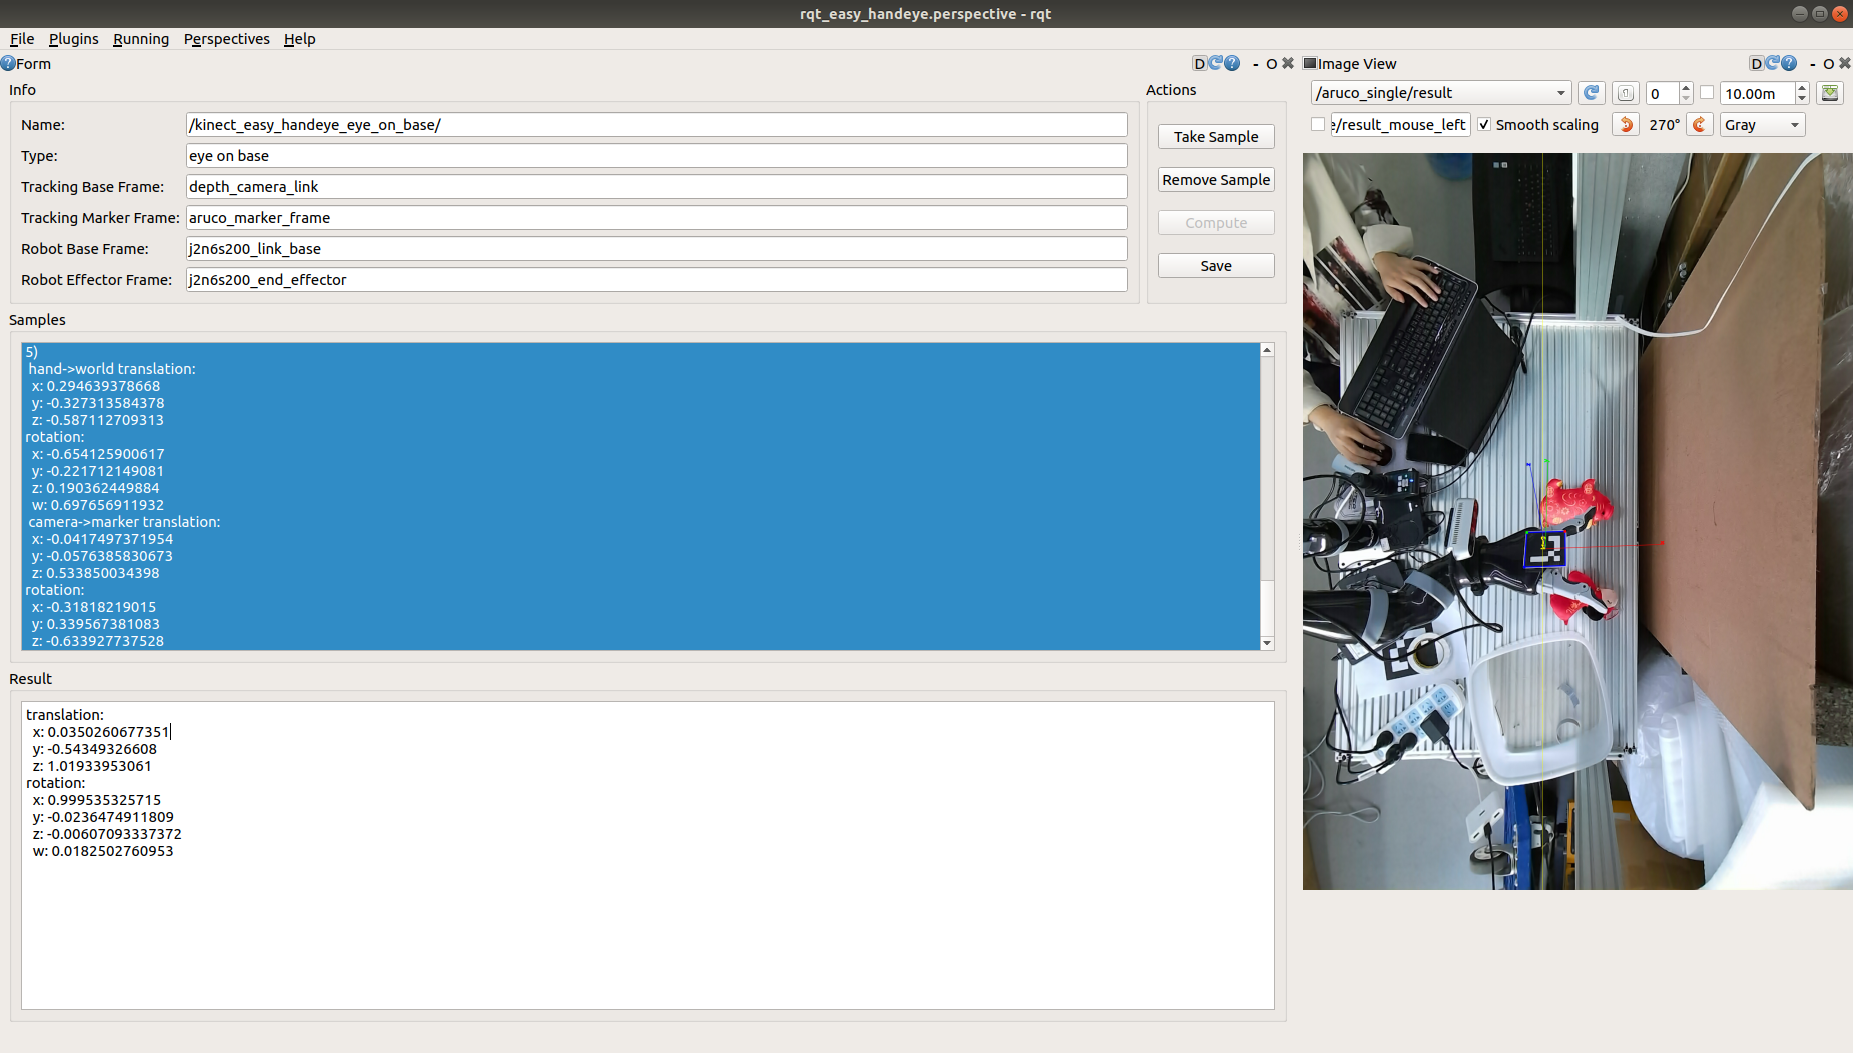1853x1053 pixels.
Task: Click the 270° rotation label
Action: pos(1664,125)
